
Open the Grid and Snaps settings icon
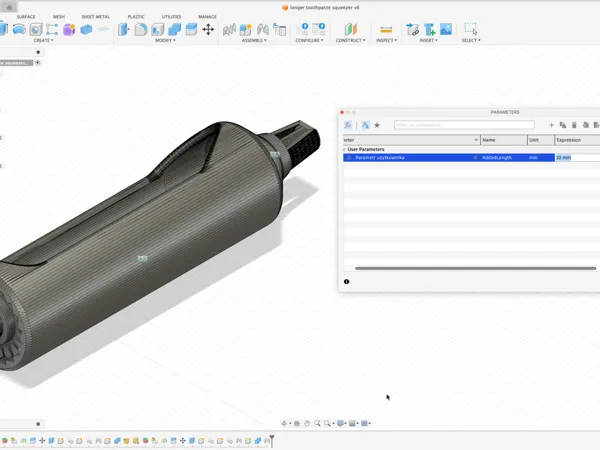coord(352,423)
